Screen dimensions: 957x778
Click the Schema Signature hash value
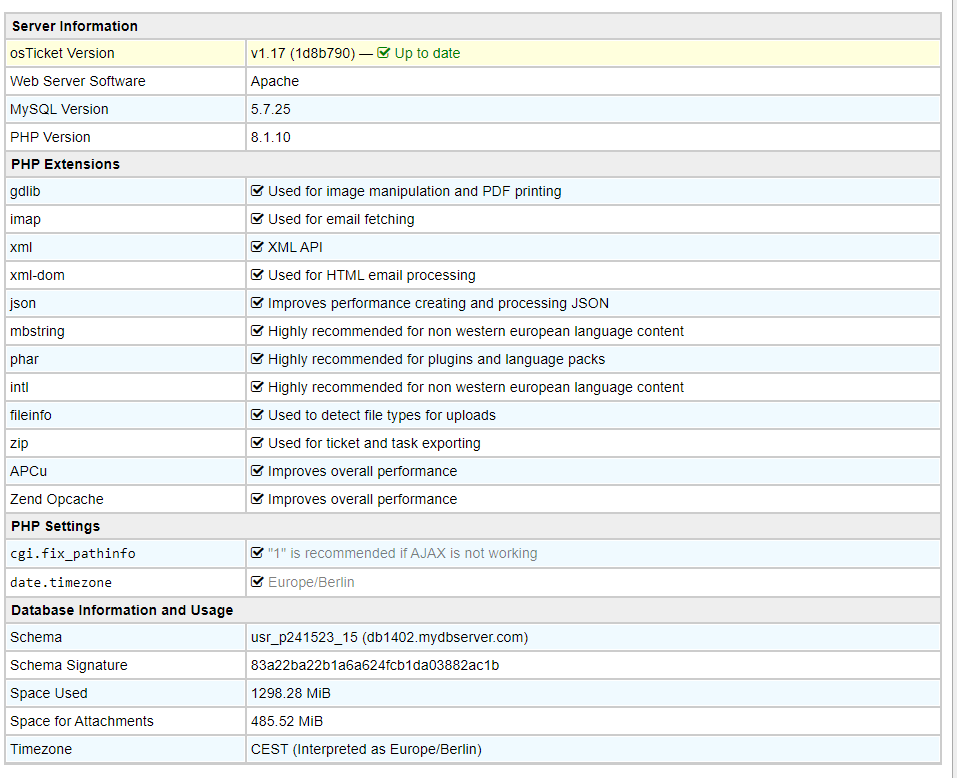pyautogui.click(x=375, y=665)
